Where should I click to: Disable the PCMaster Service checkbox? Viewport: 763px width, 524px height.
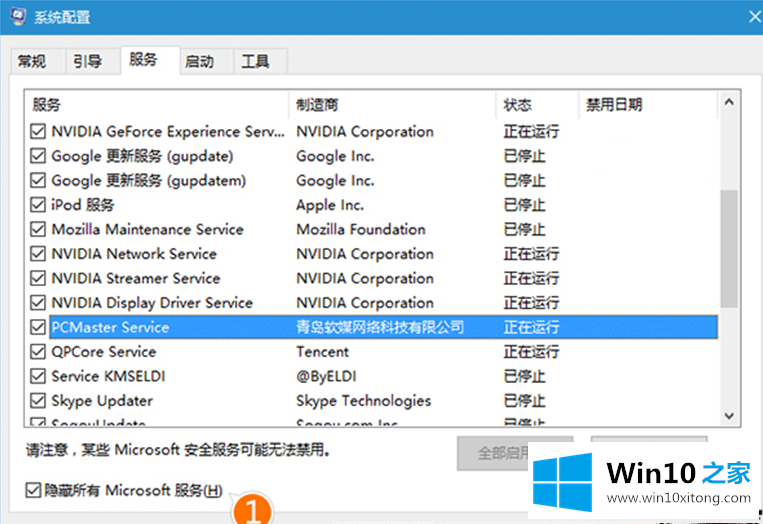point(38,327)
